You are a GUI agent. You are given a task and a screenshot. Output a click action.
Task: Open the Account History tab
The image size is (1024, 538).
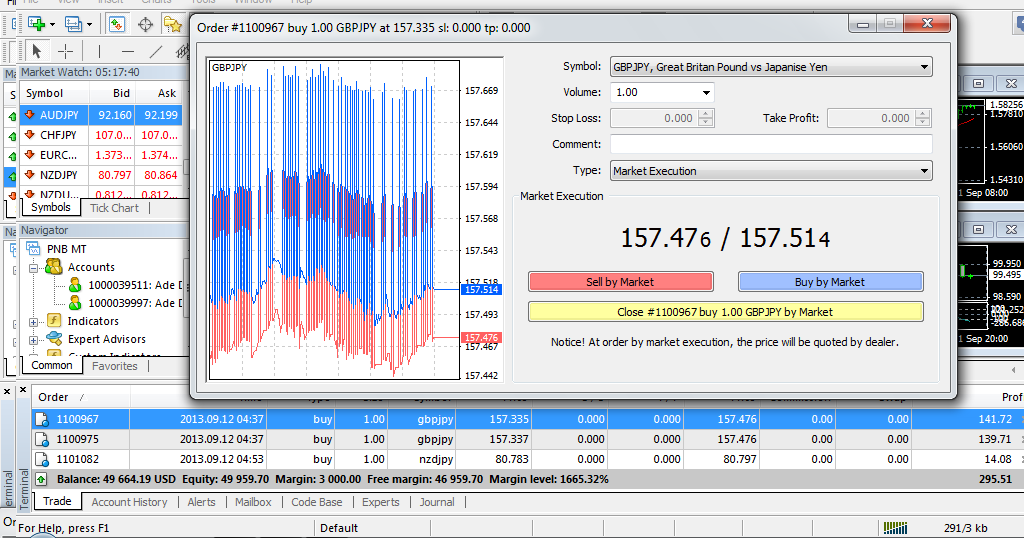pyautogui.click(x=129, y=501)
